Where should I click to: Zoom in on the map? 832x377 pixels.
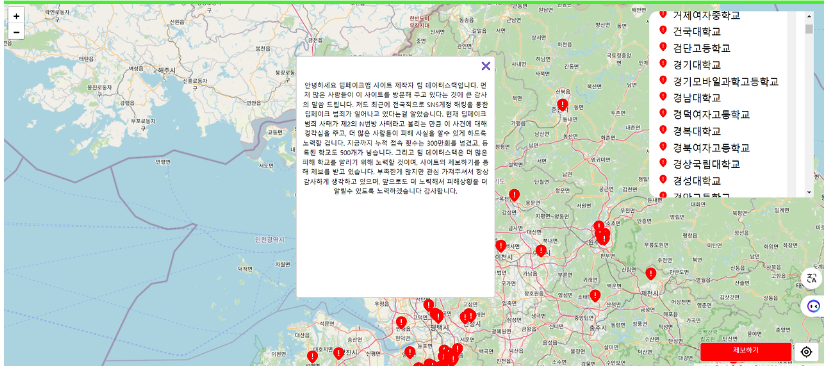16,16
